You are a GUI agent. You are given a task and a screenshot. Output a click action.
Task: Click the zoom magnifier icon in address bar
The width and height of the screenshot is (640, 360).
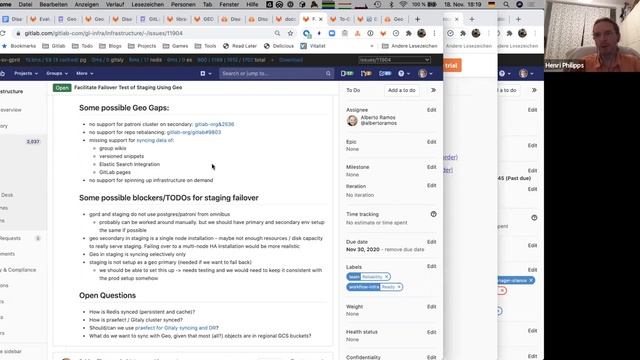[277, 33]
